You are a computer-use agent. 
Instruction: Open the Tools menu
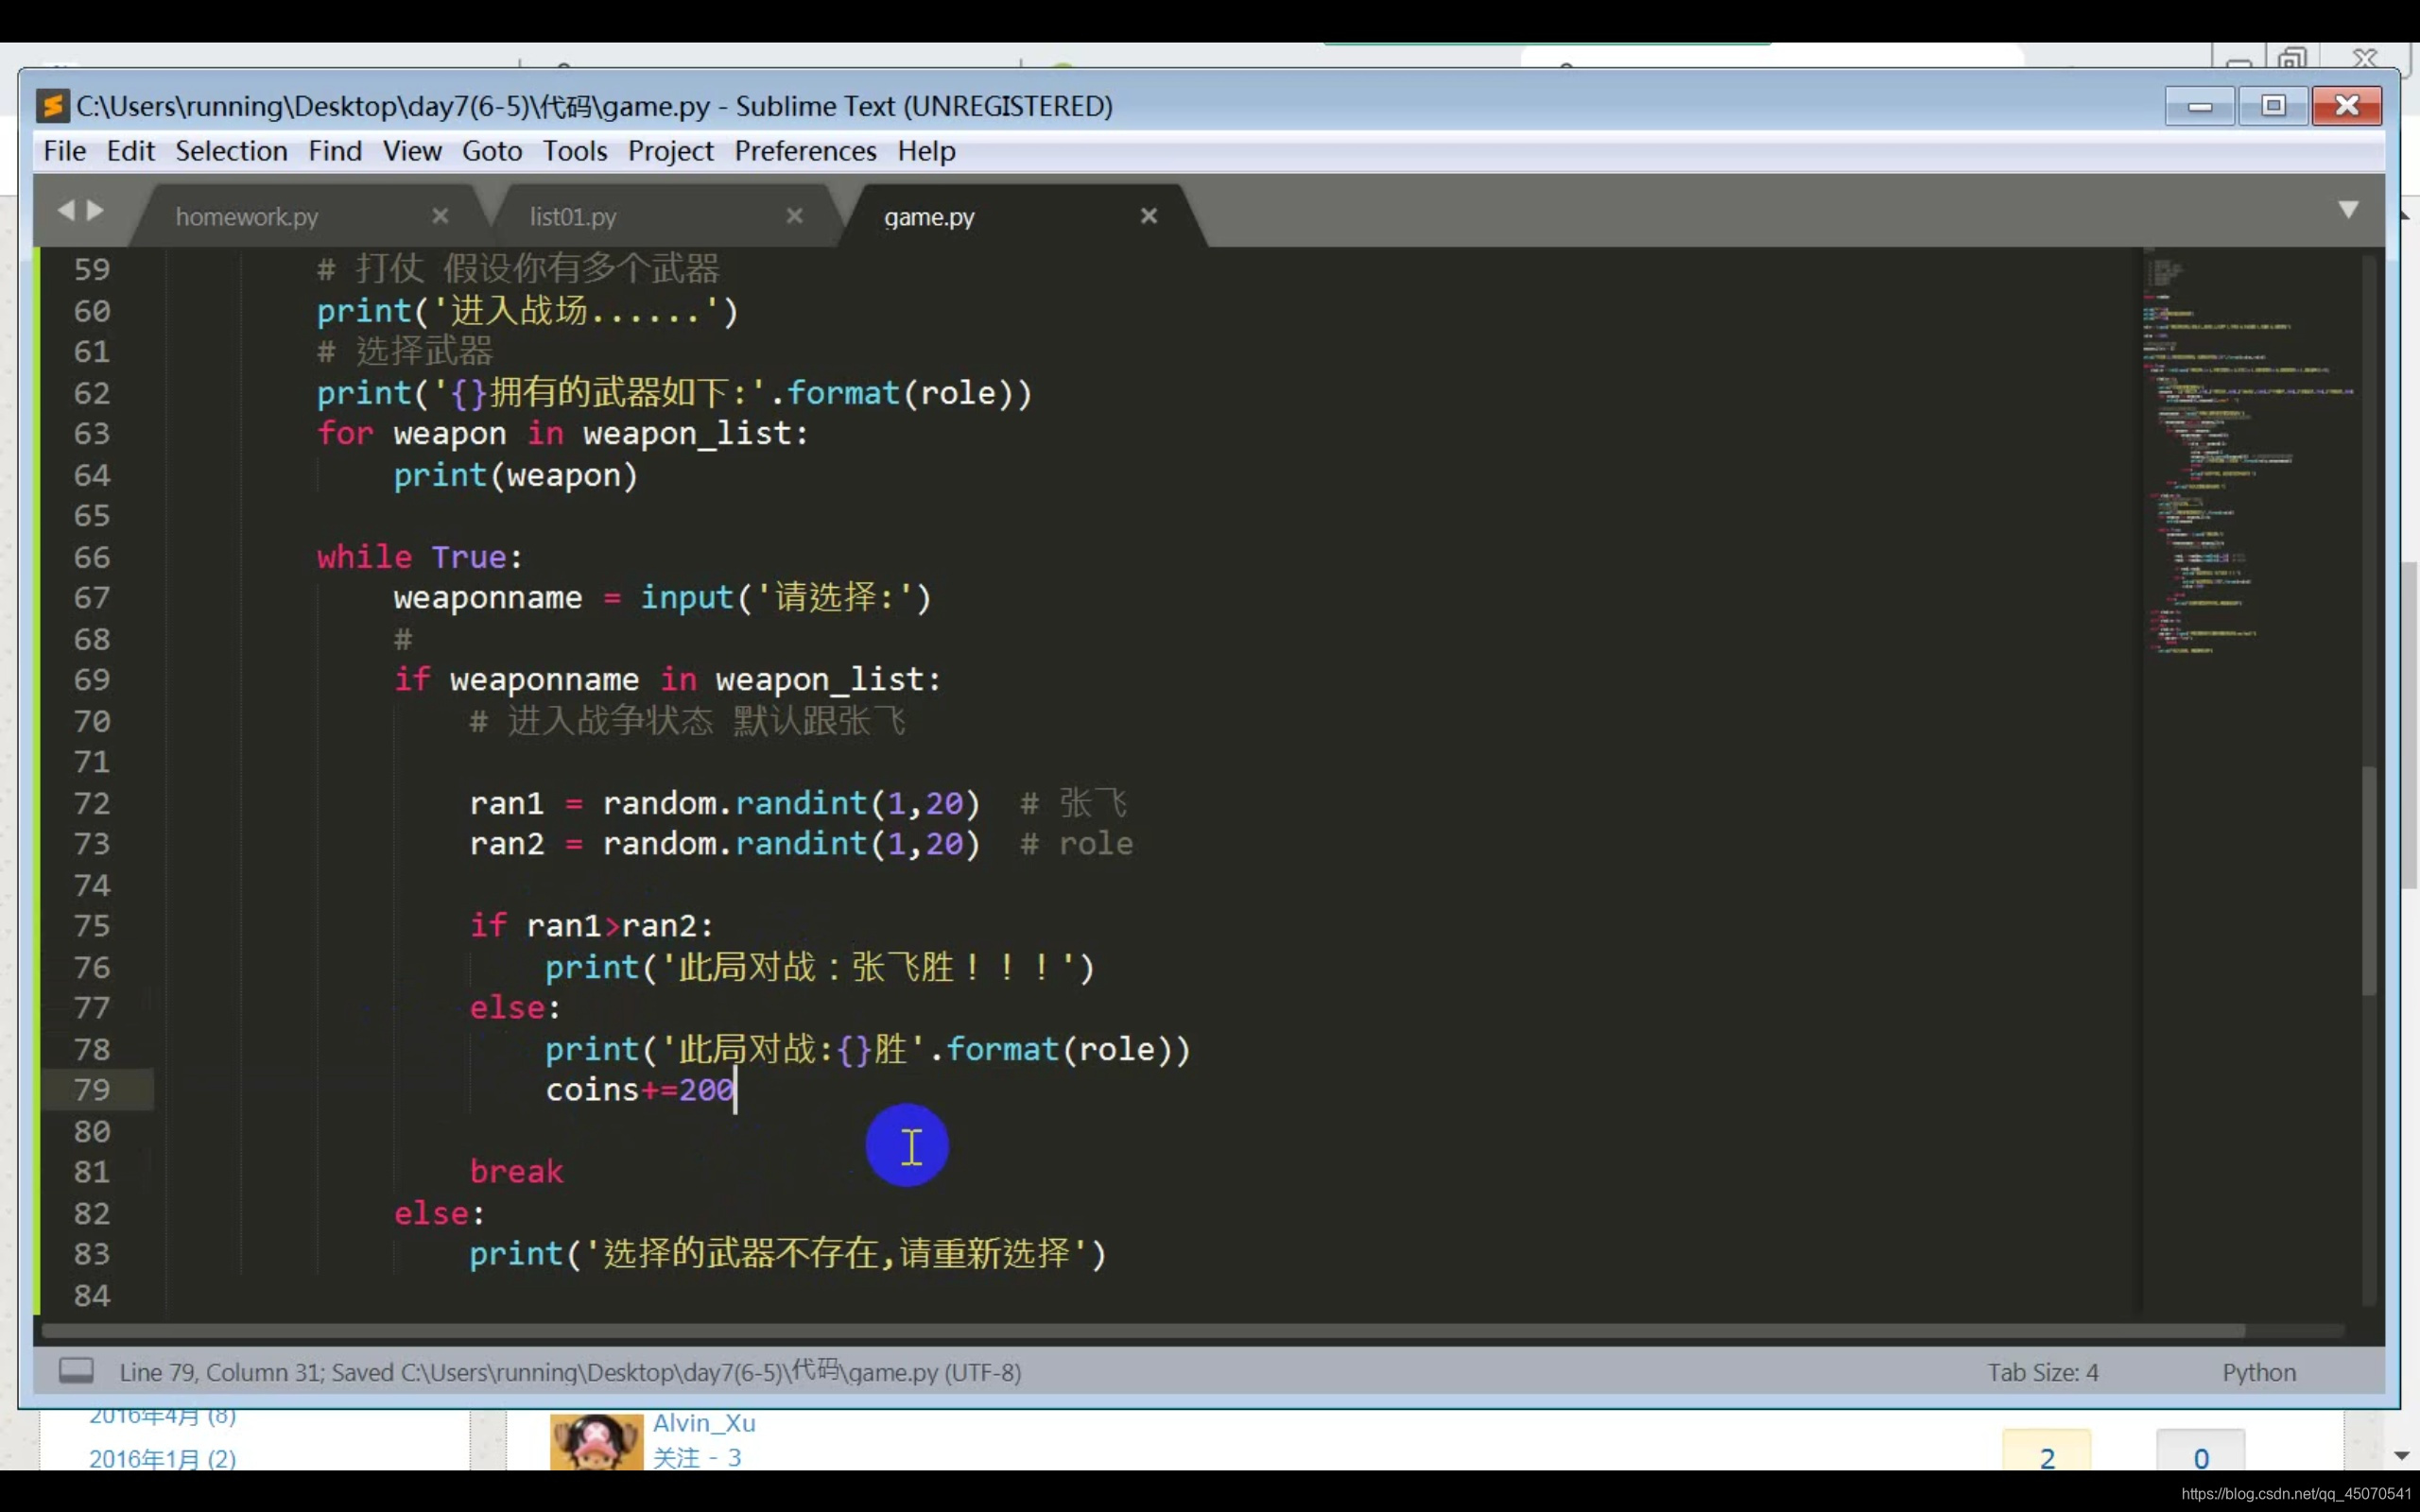575,151
